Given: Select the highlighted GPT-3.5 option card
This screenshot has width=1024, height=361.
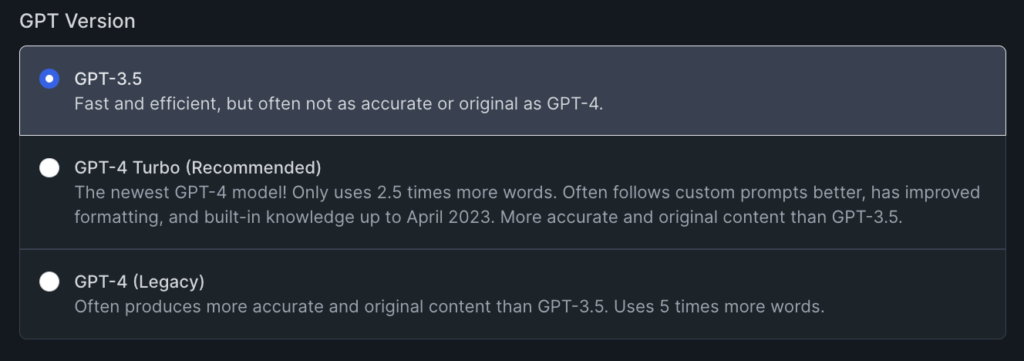Looking at the screenshot, I should coord(513,91).
